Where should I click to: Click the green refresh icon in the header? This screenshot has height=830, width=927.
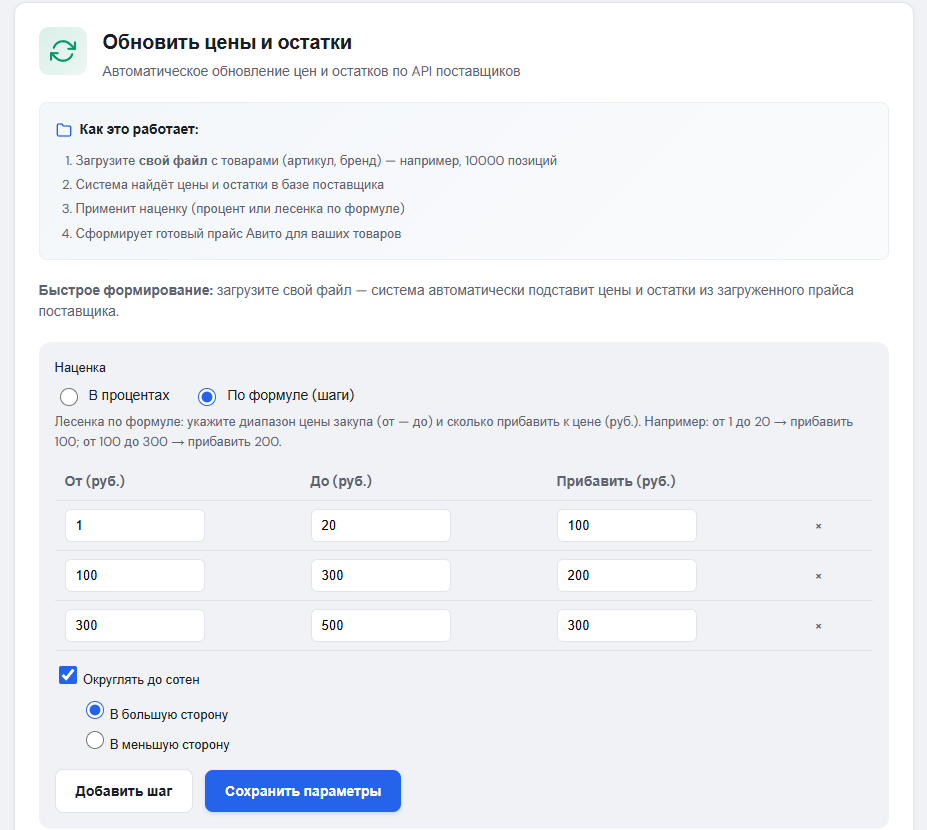point(62,50)
